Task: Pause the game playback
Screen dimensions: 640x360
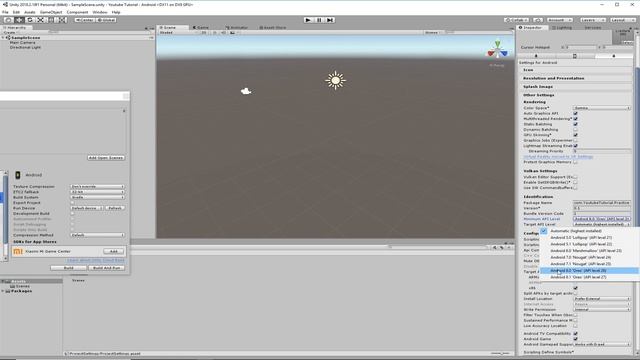Action: (x=319, y=20)
